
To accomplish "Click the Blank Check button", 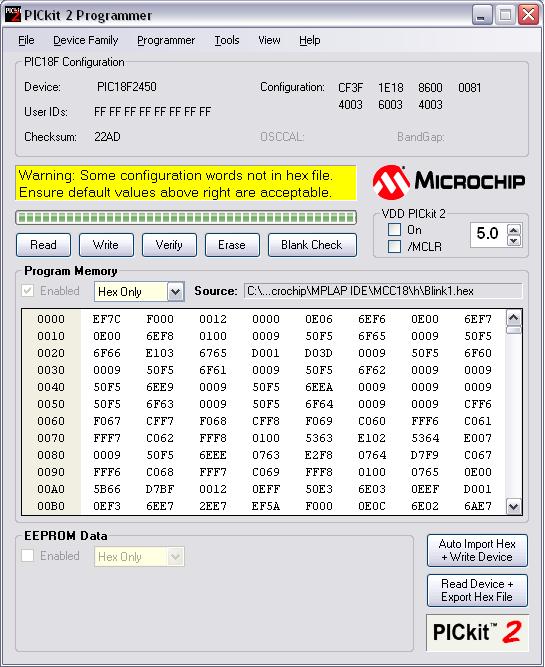I will coord(312,245).
